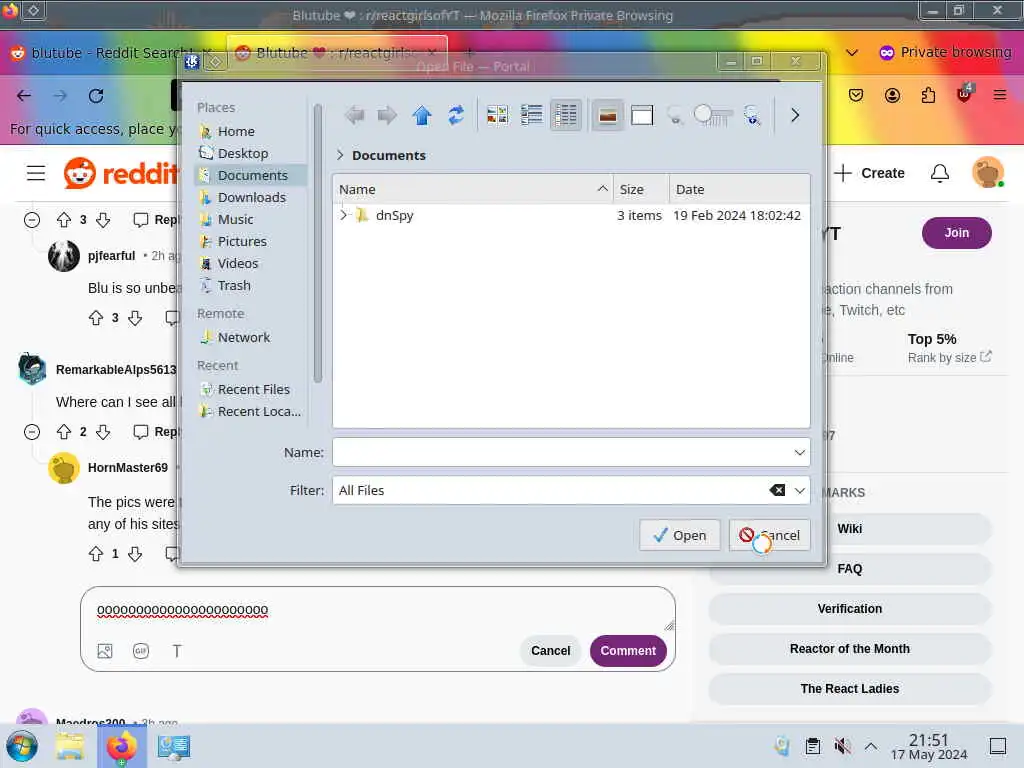The image size is (1024, 768).
Task: Open Trash in Places sidebar
Action: [251, 285]
